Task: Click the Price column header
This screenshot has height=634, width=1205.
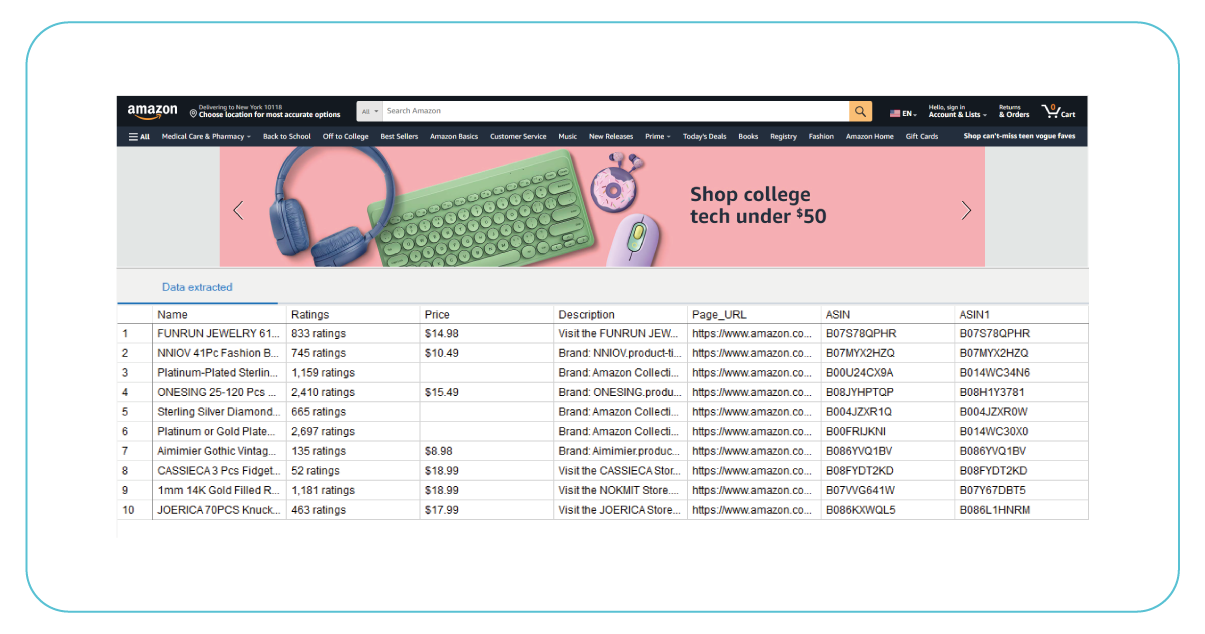Action: (x=487, y=314)
